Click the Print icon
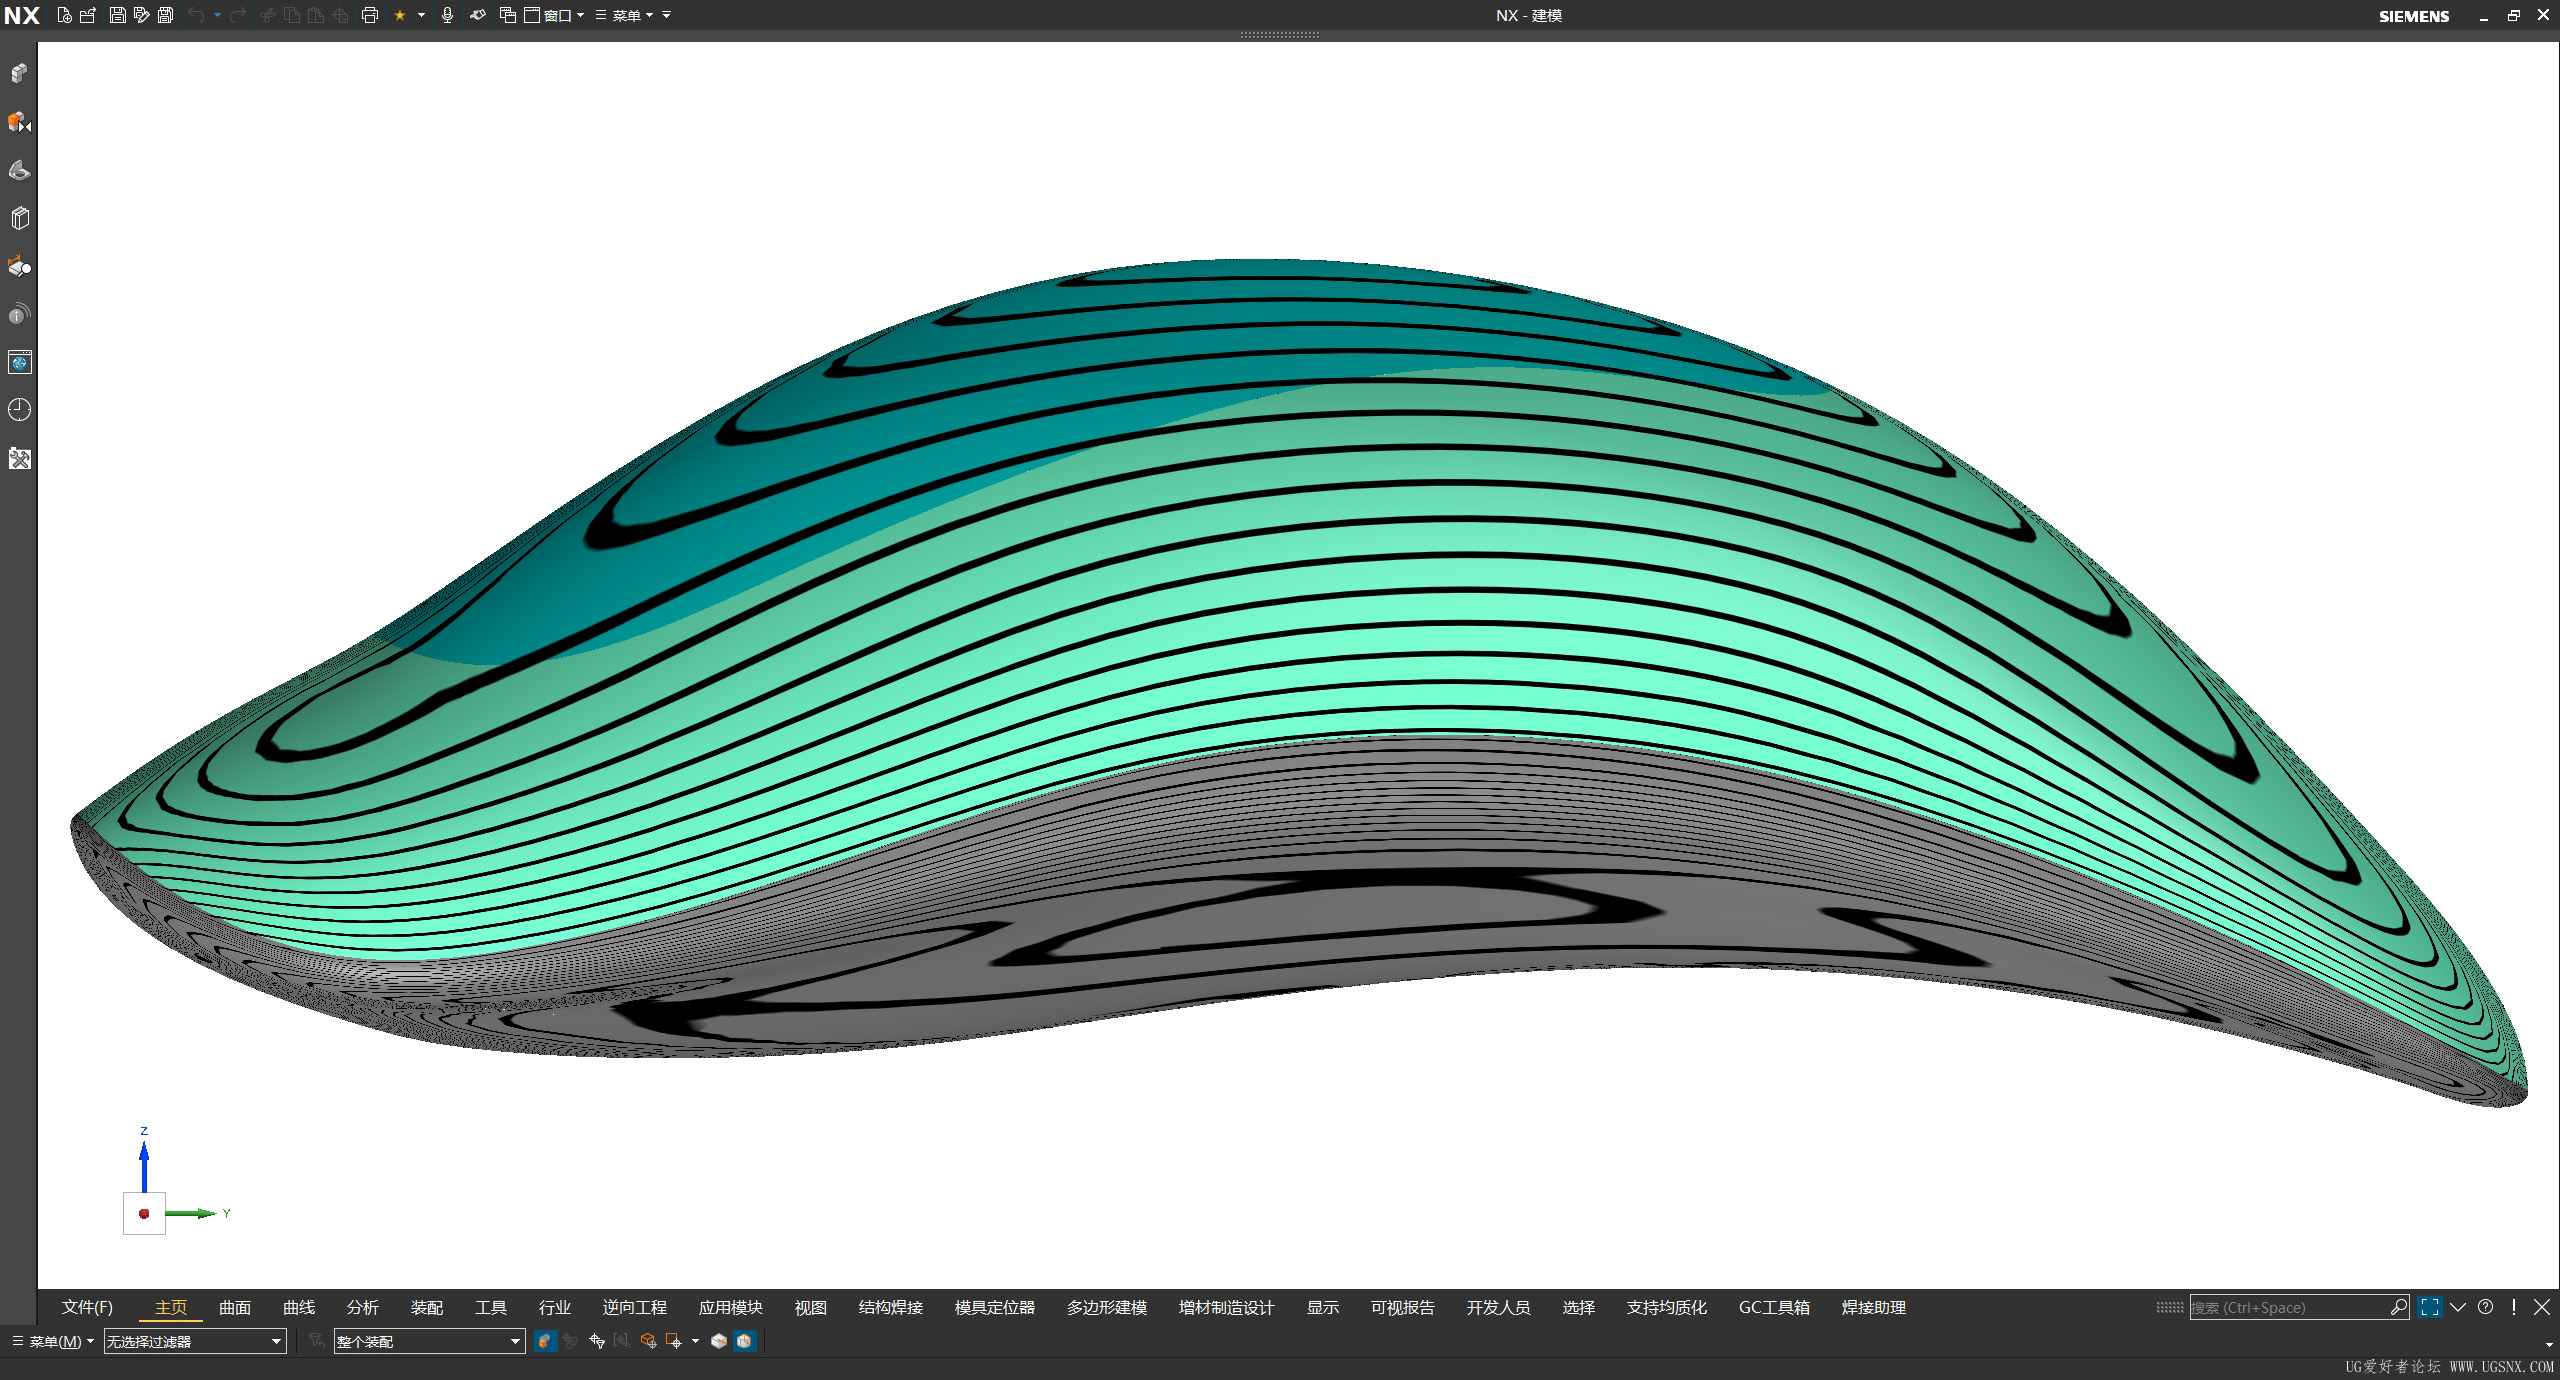The height and width of the screenshot is (1380, 2560). [x=369, y=15]
